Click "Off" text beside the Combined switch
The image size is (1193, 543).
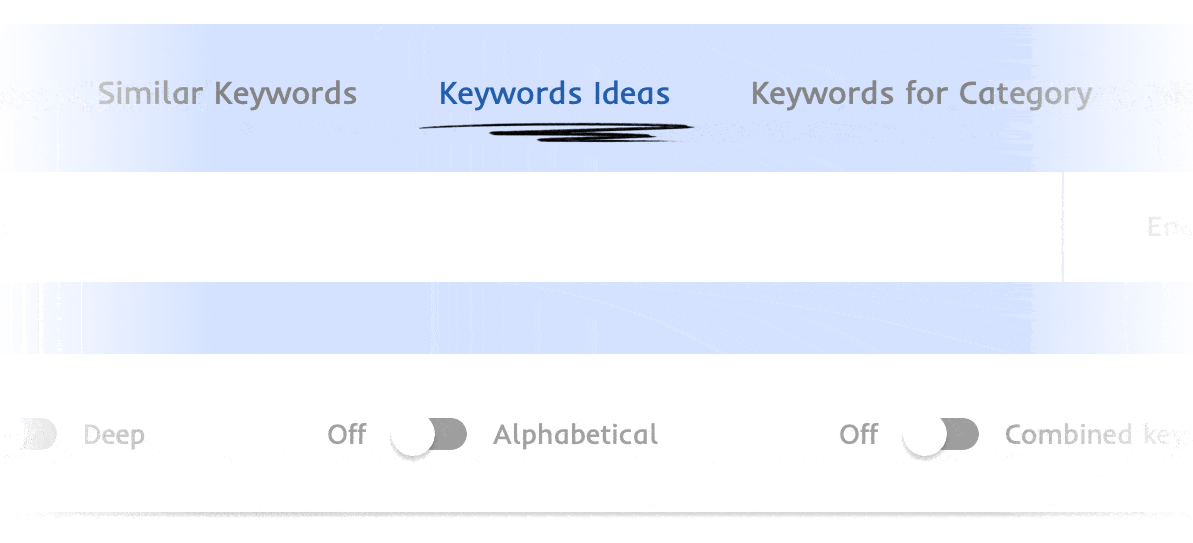[859, 435]
